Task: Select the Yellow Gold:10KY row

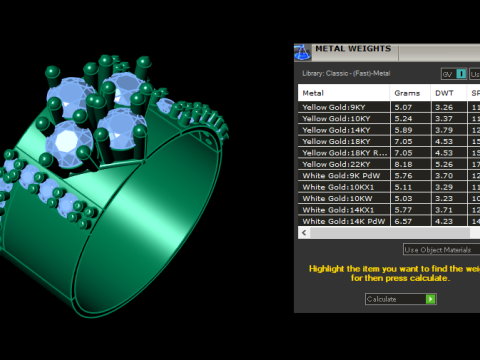Action: 389,119
